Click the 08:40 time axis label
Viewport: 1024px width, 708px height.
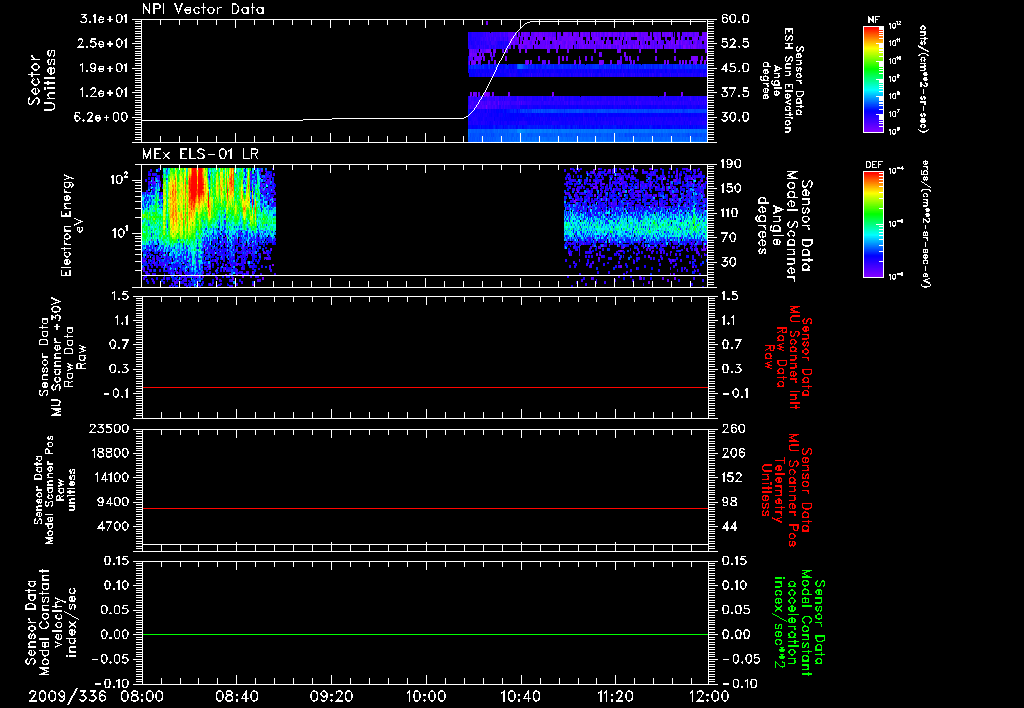pyautogui.click(x=237, y=696)
